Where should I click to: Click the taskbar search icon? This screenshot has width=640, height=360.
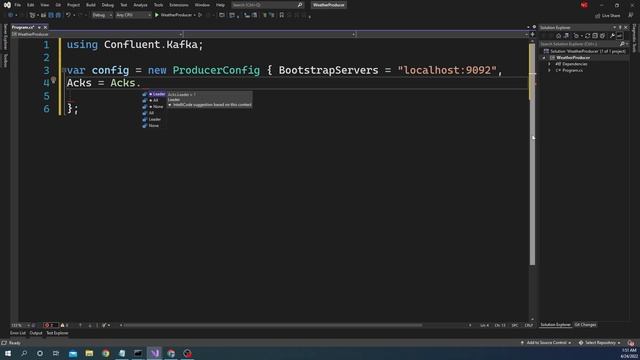pyautogui.click(x=24, y=353)
